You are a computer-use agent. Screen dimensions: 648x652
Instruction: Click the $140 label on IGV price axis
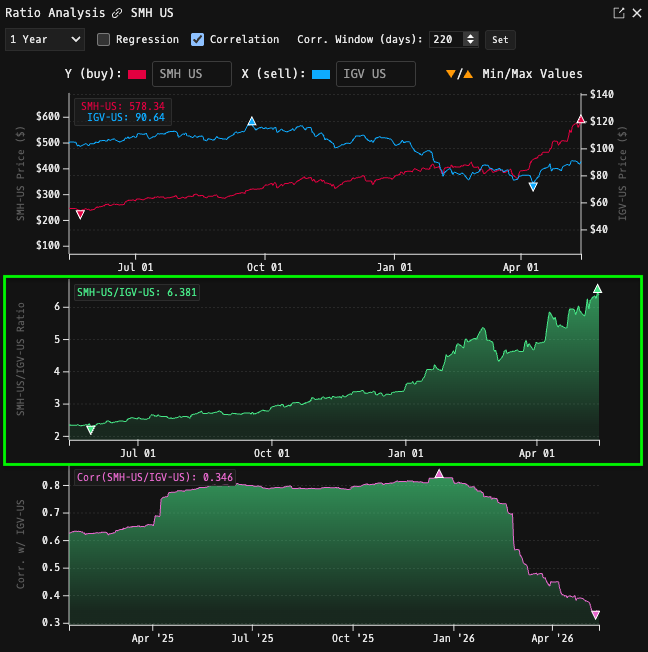602,94
